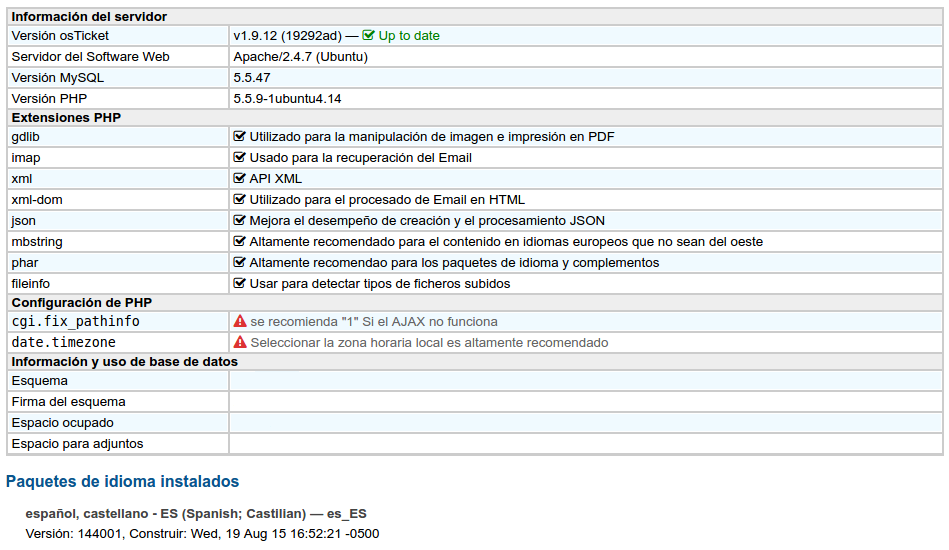Click the local timezone recommendation warning text

(430, 342)
